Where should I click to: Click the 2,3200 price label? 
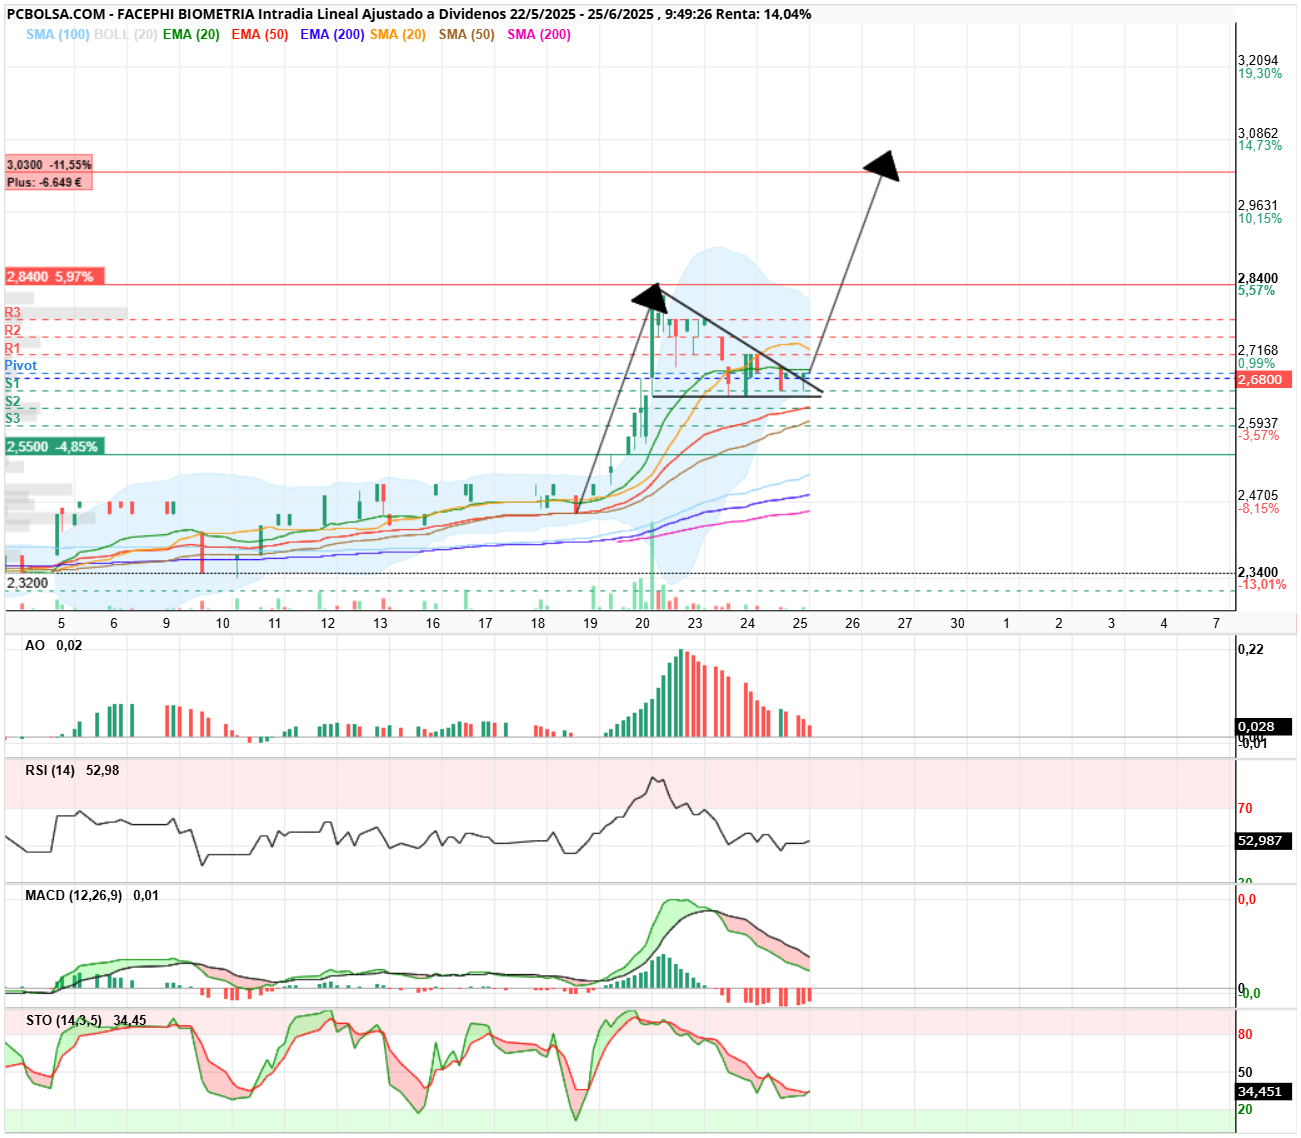click(28, 583)
